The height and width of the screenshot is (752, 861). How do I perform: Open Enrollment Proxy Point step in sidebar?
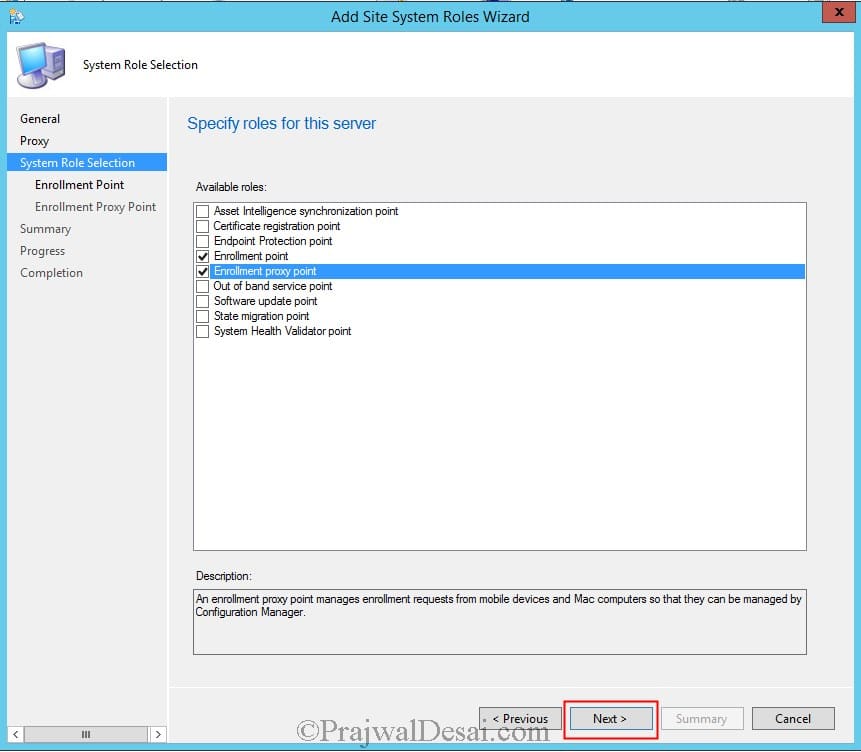coord(96,207)
